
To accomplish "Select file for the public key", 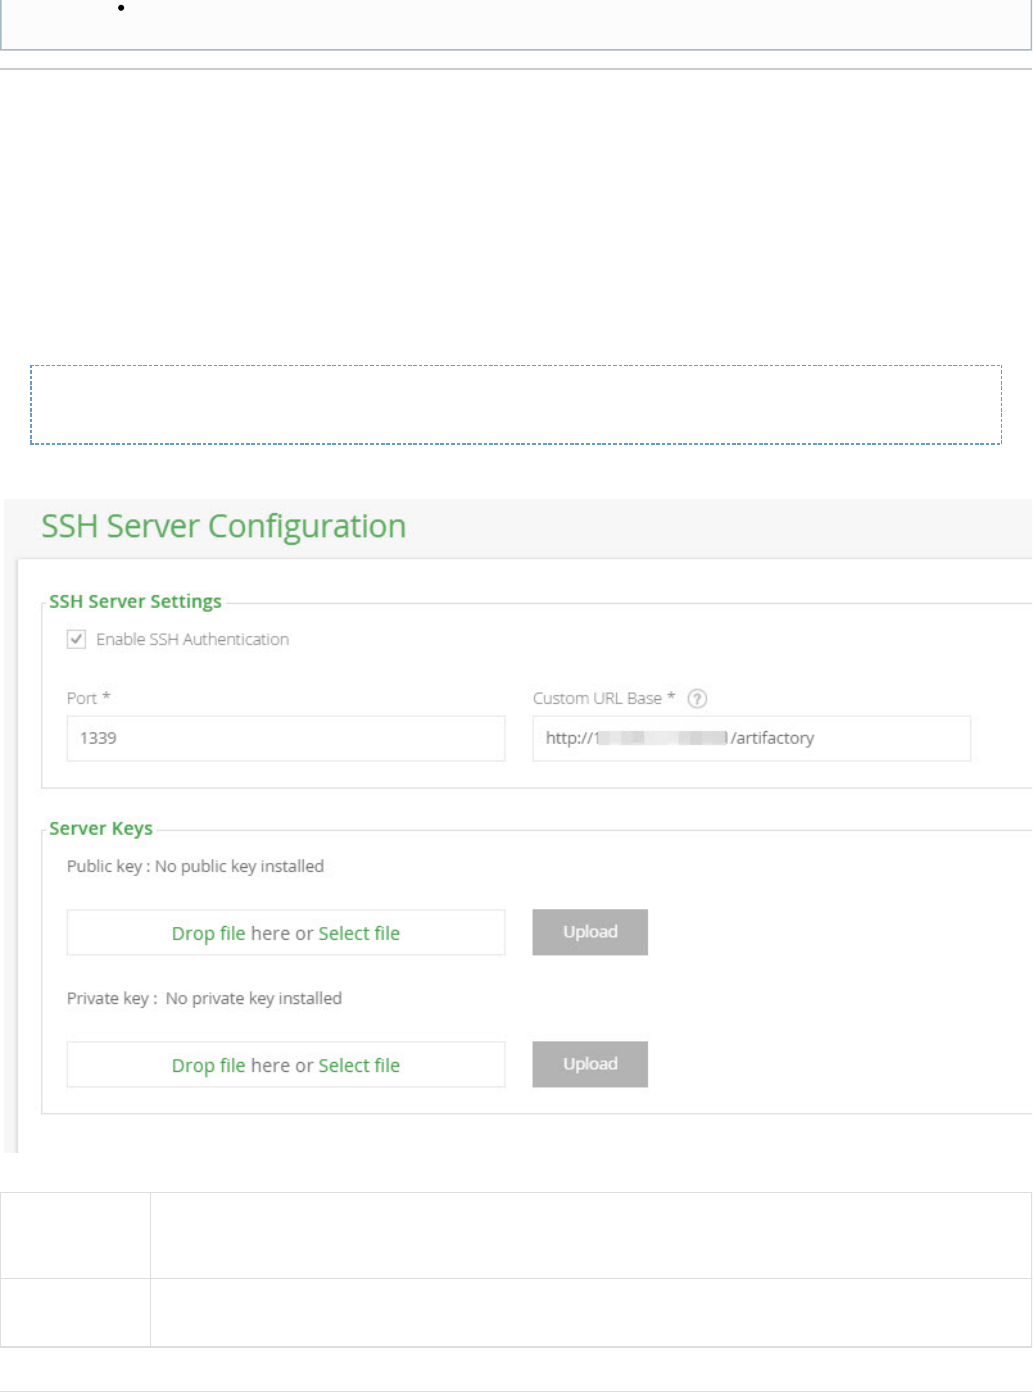I will click(x=359, y=933).
